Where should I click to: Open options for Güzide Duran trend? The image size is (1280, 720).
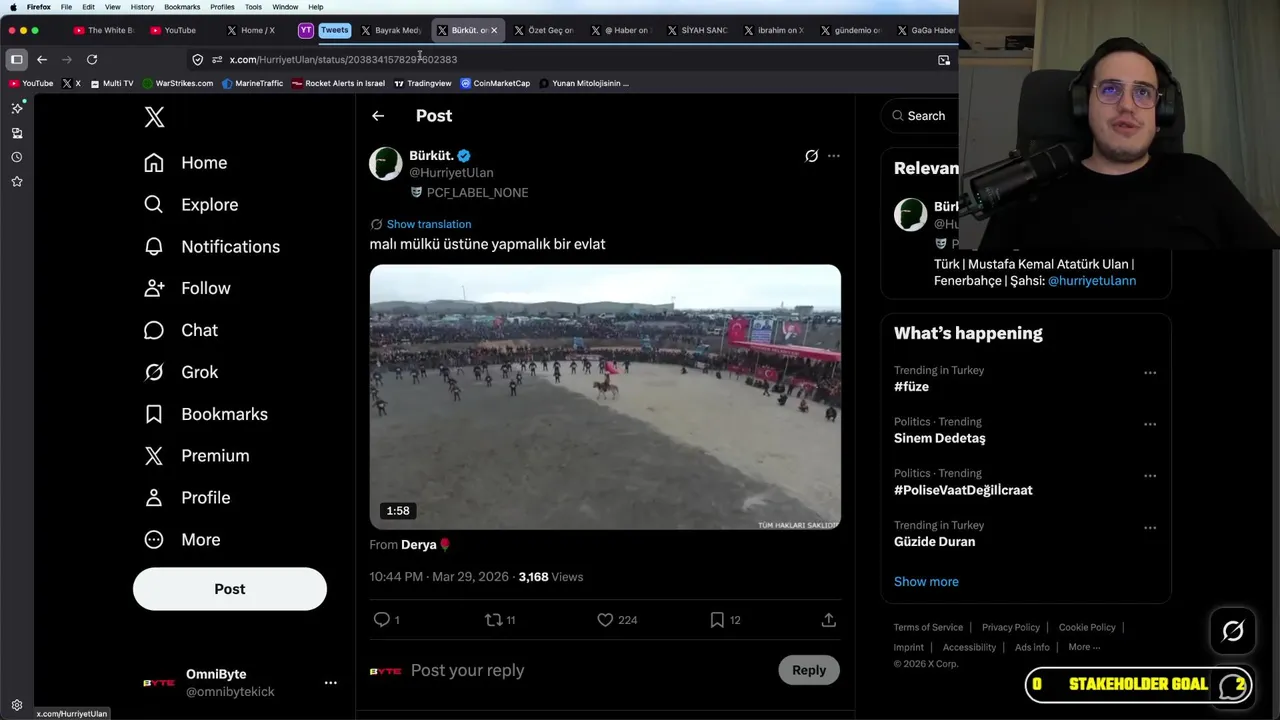pos(1150,528)
